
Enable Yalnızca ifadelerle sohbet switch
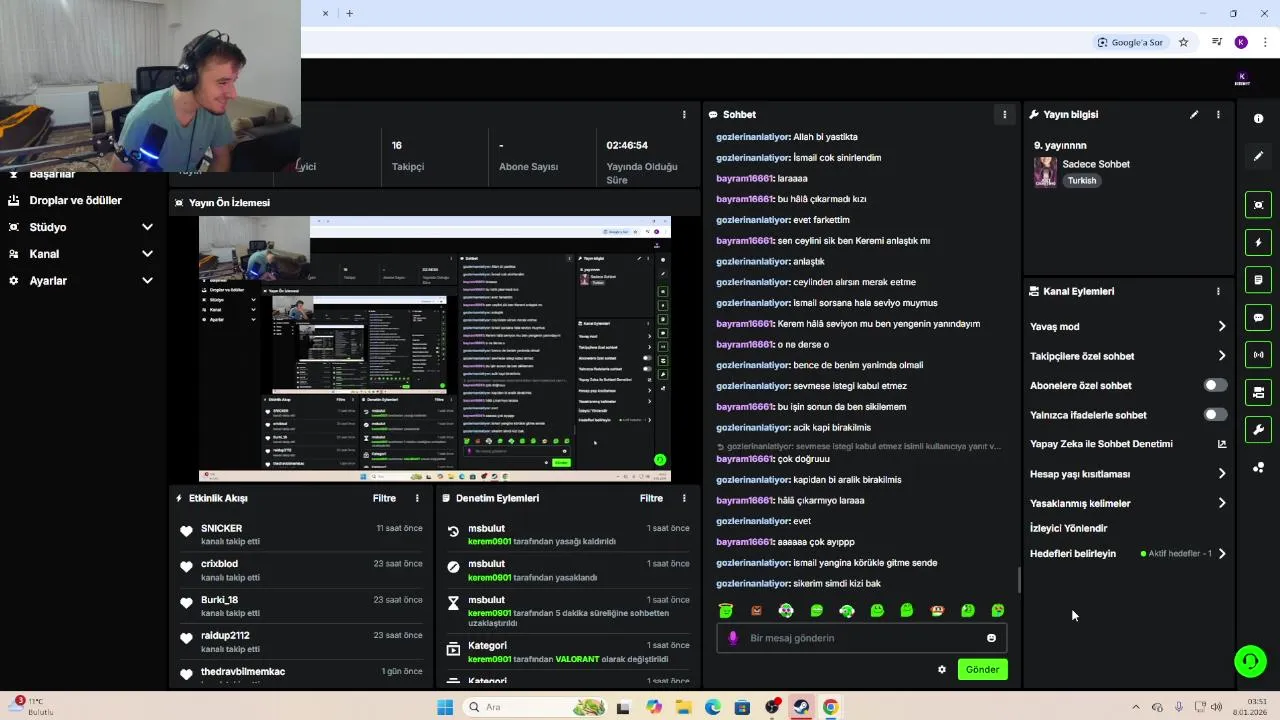point(1215,414)
